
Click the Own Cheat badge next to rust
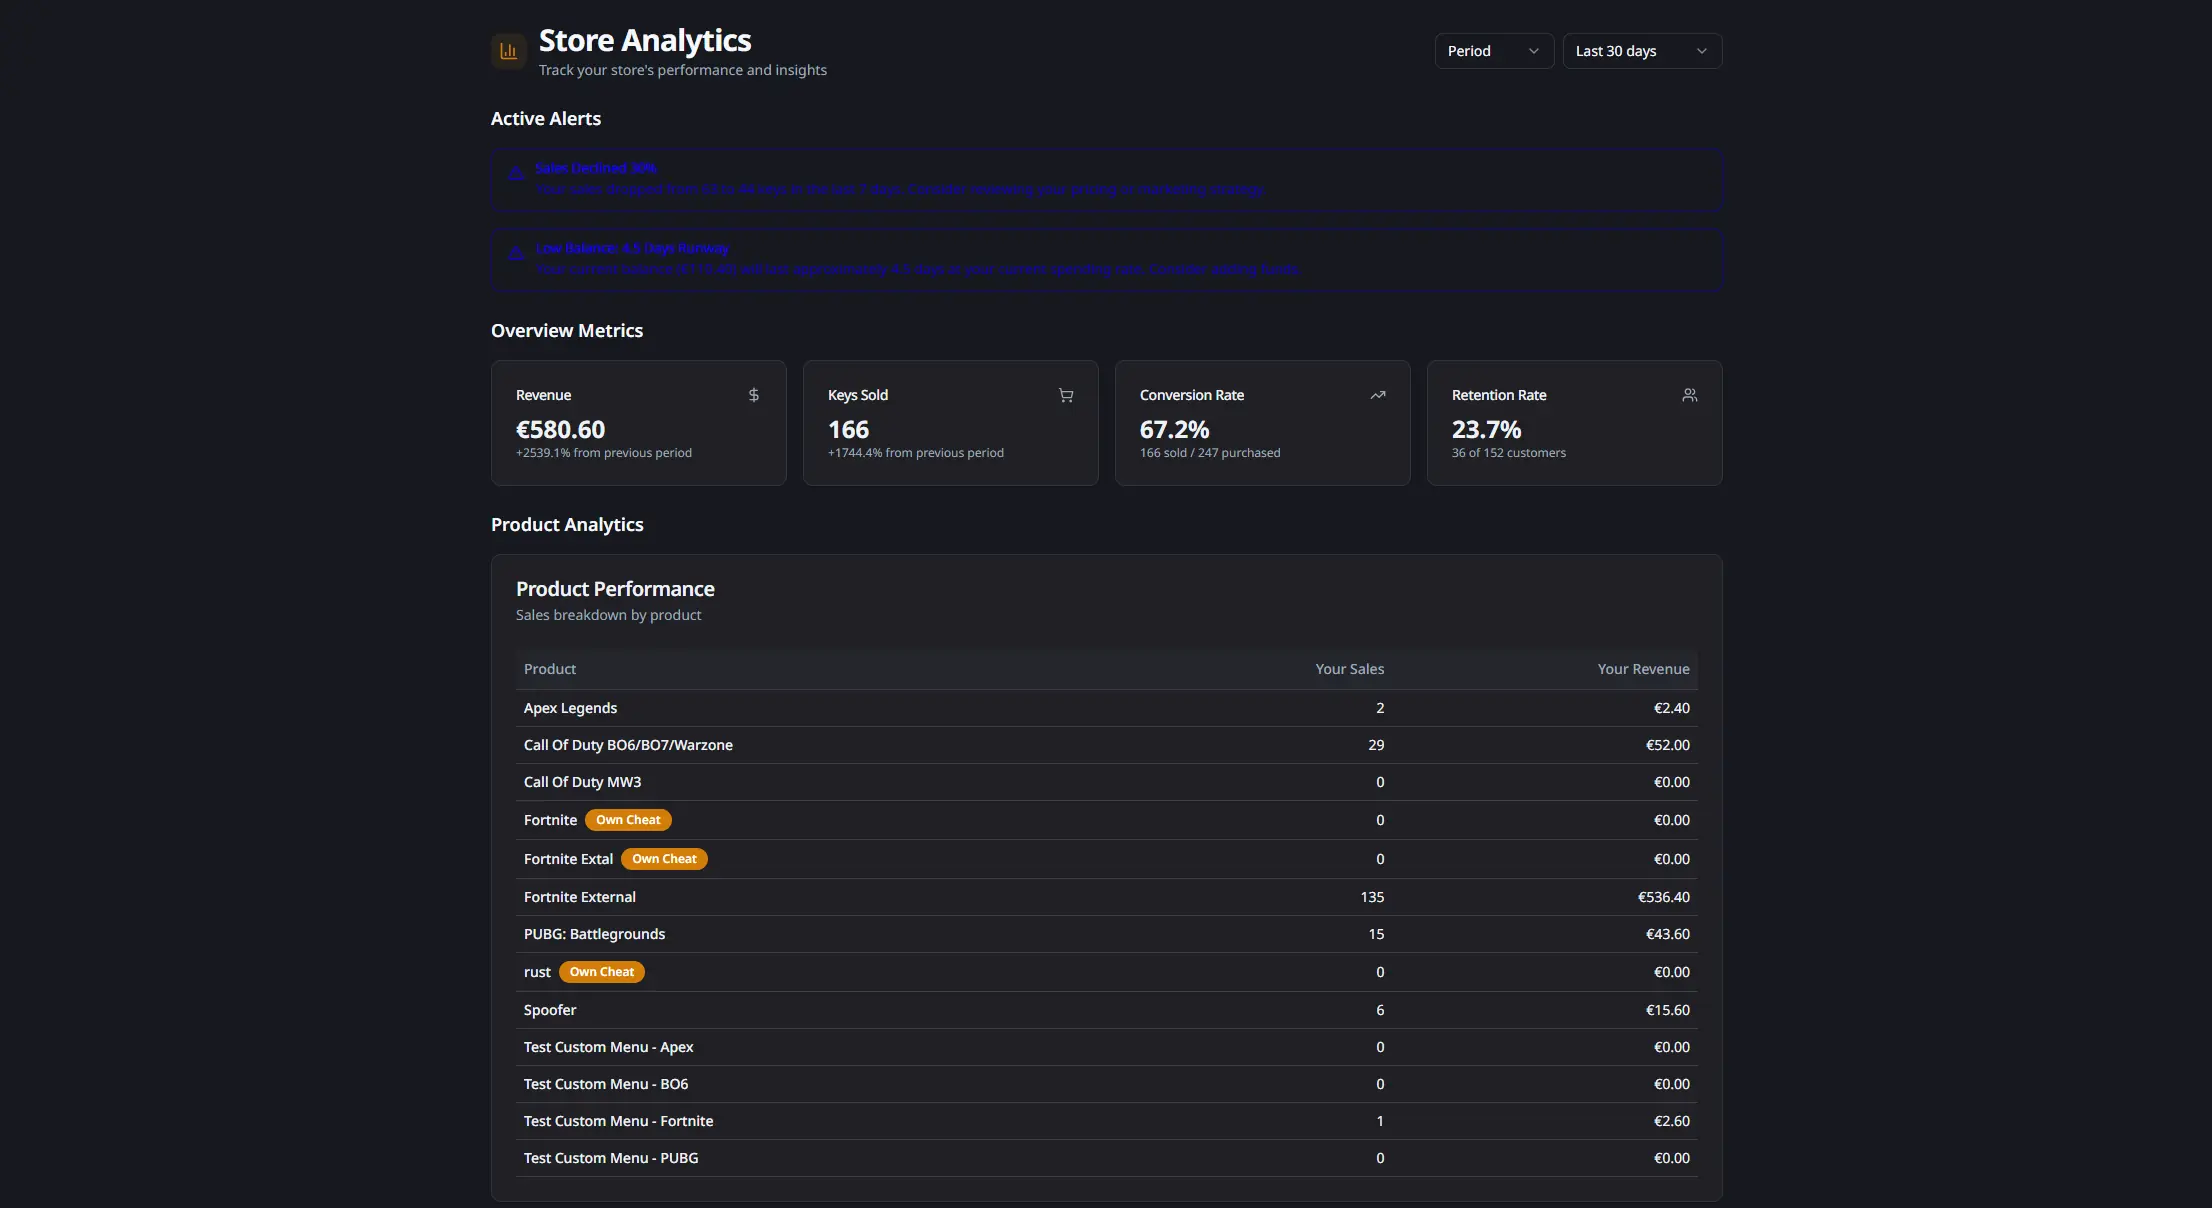(600, 971)
